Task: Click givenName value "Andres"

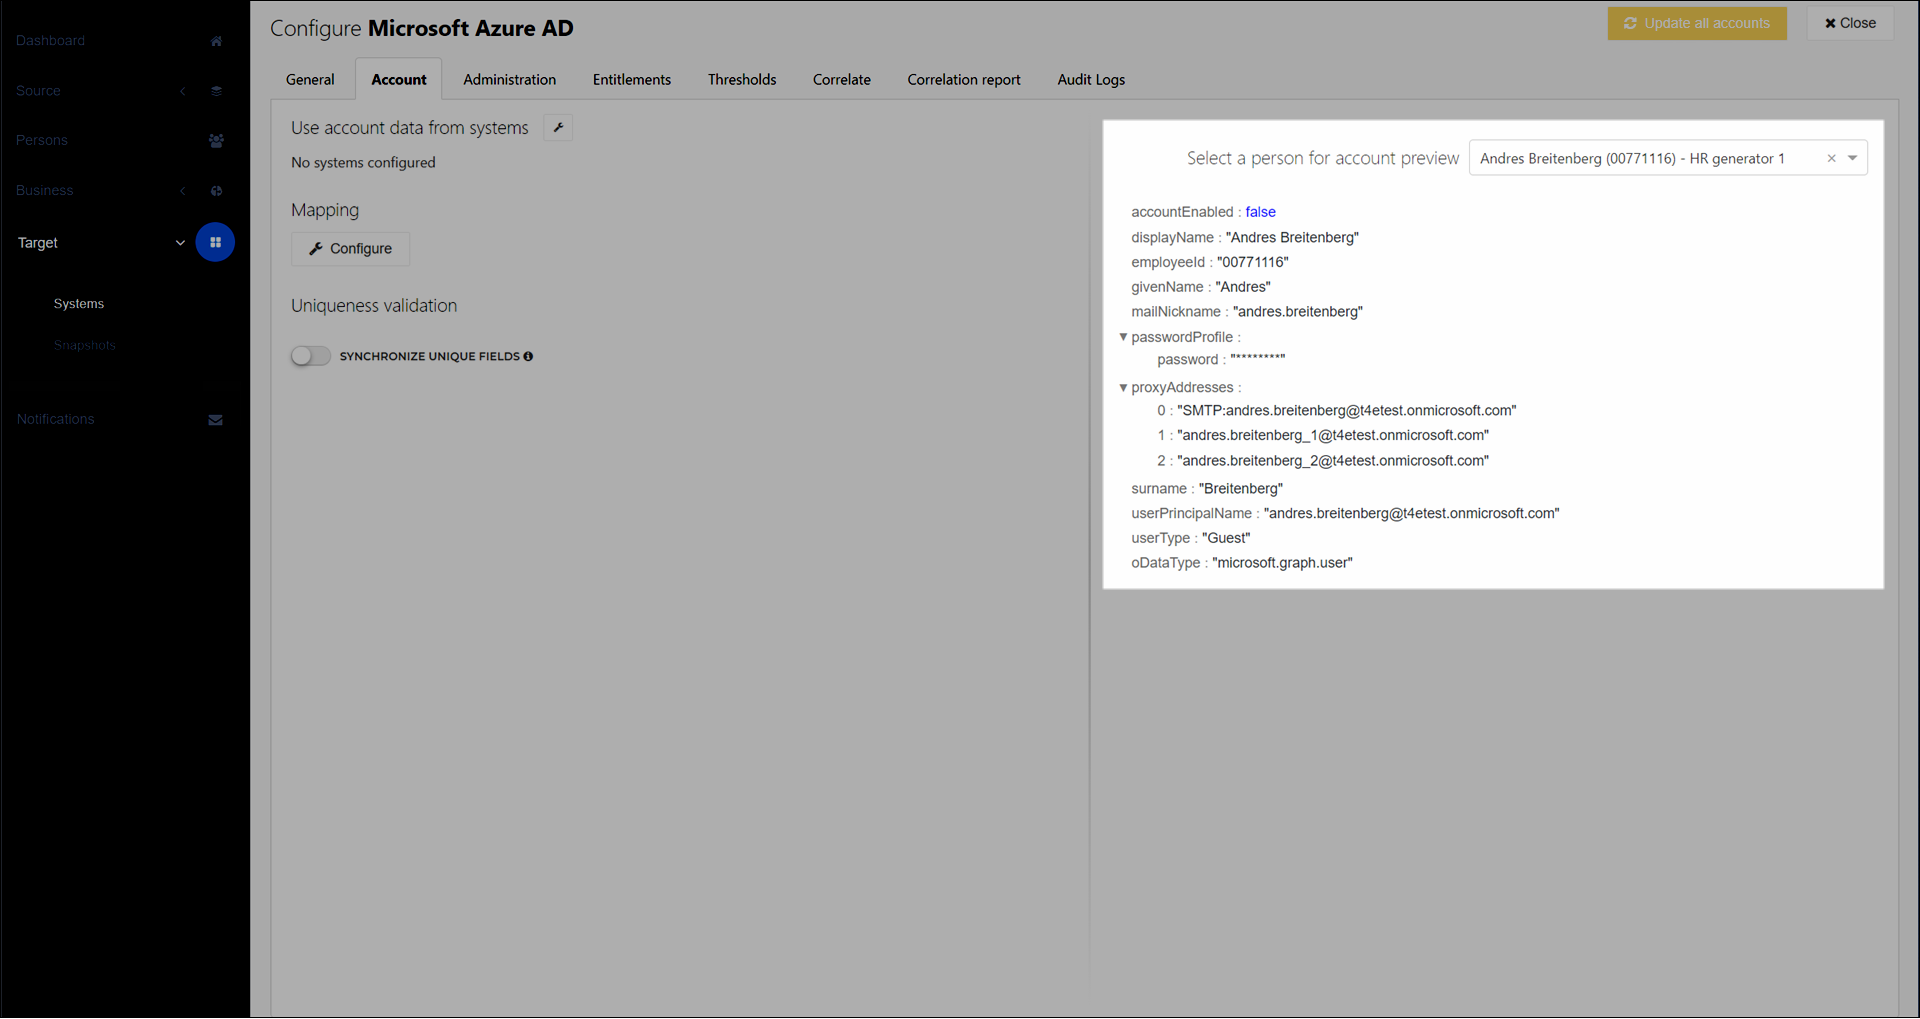Action: [x=1243, y=287]
